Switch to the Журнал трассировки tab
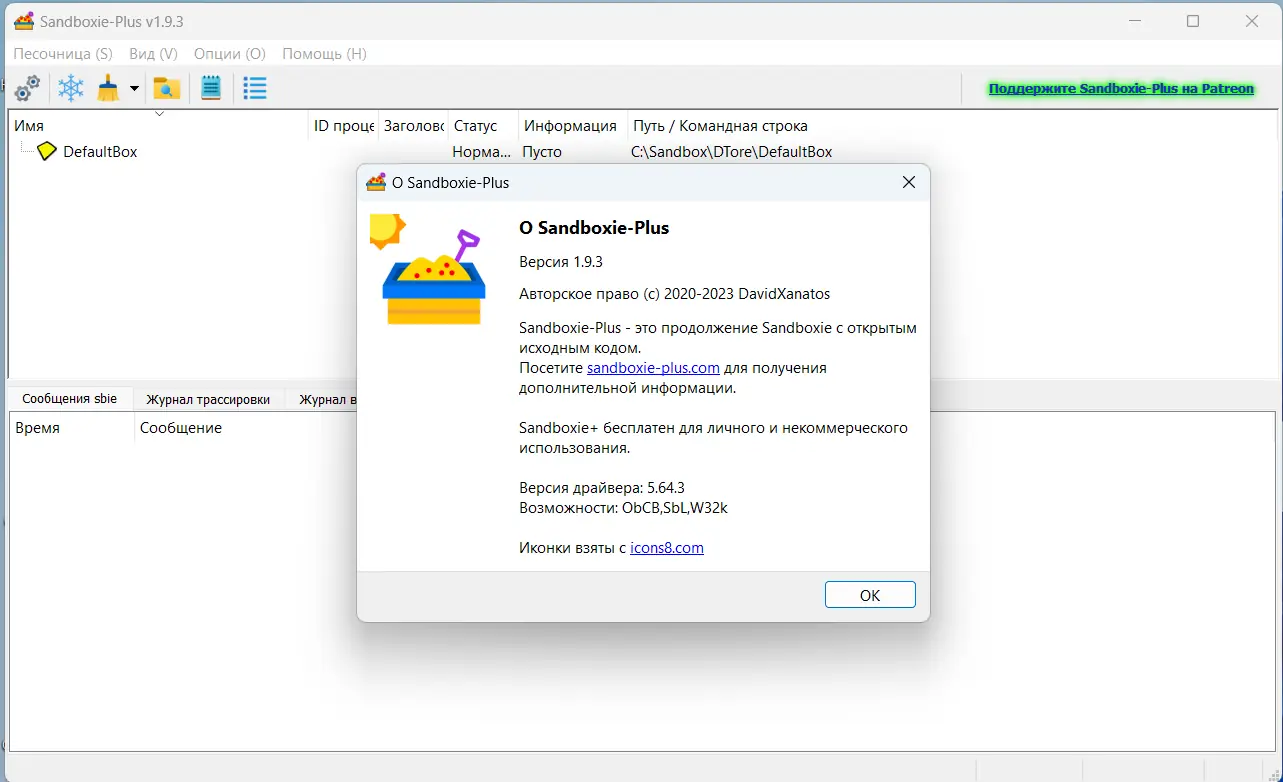 tap(208, 399)
